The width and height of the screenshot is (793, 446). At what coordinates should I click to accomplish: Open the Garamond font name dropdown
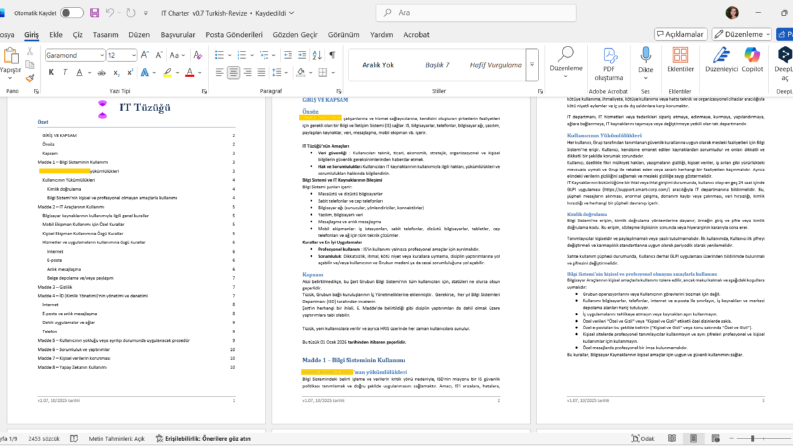click(x=102, y=55)
